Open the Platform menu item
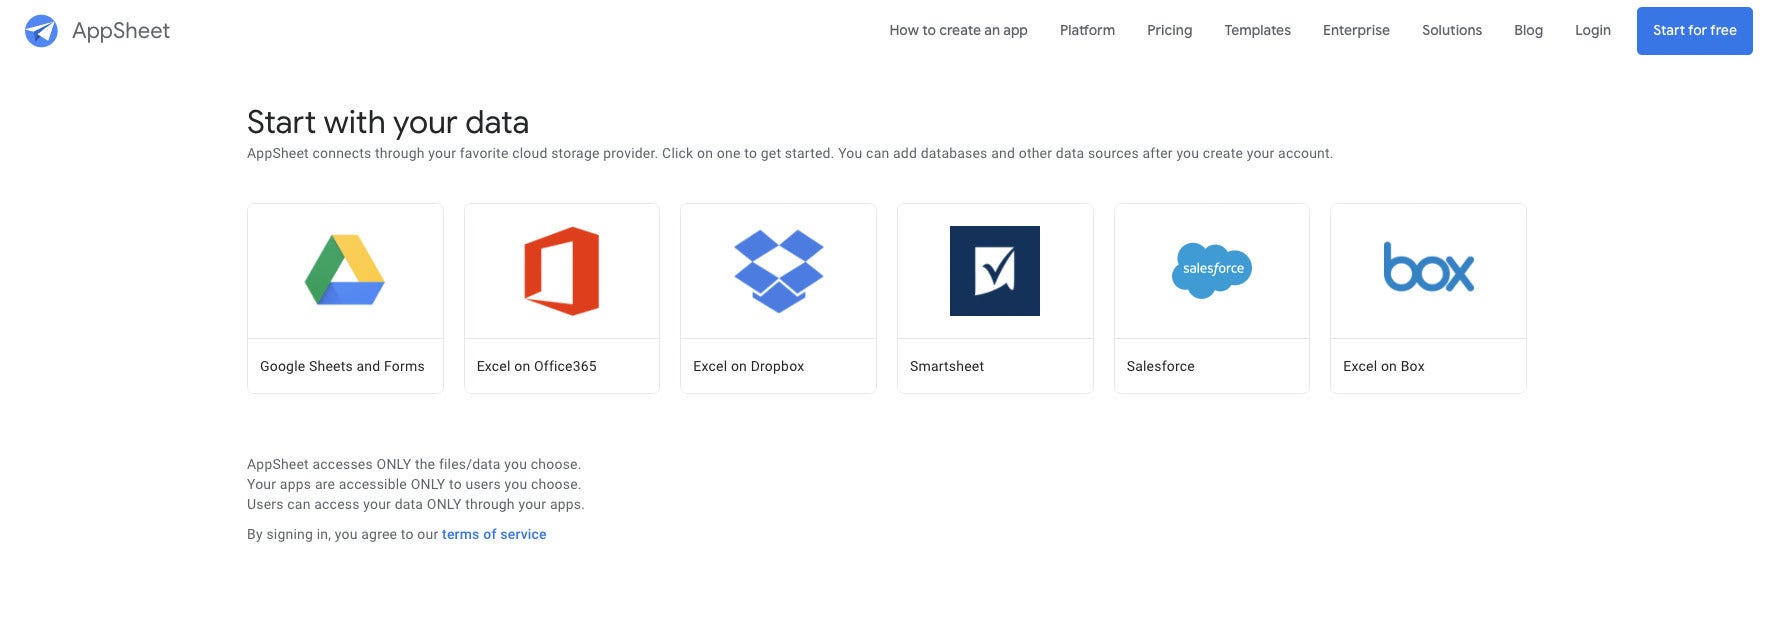Image resolution: width=1774 pixels, height=626 pixels. click(x=1087, y=30)
